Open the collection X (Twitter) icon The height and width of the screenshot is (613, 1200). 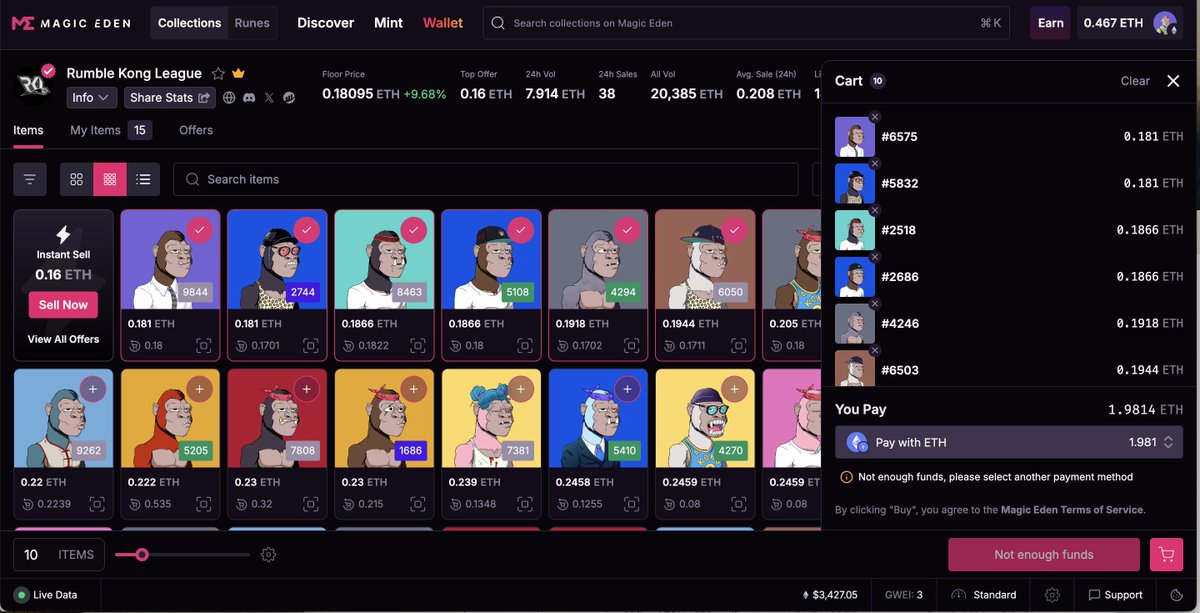point(269,98)
